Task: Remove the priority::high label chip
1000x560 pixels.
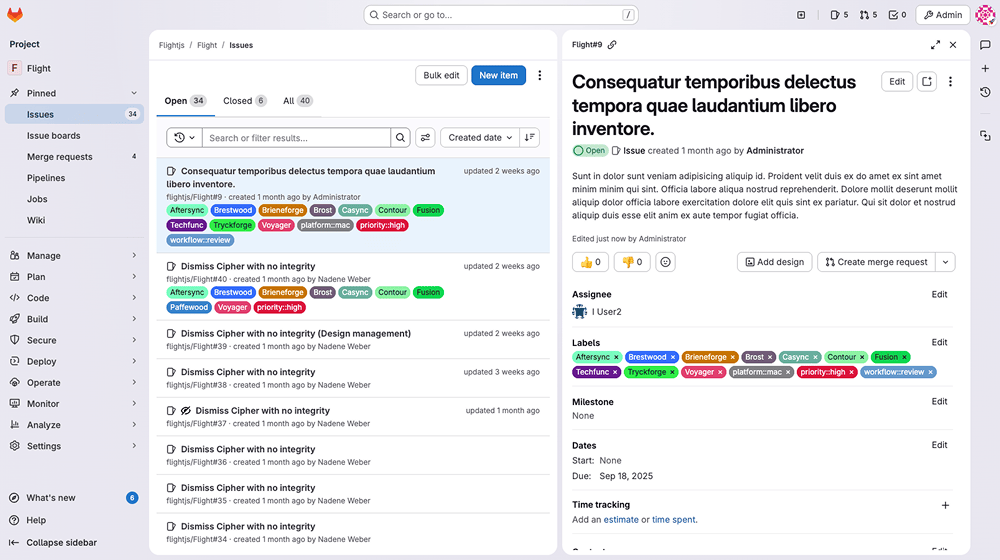Action: click(851, 372)
